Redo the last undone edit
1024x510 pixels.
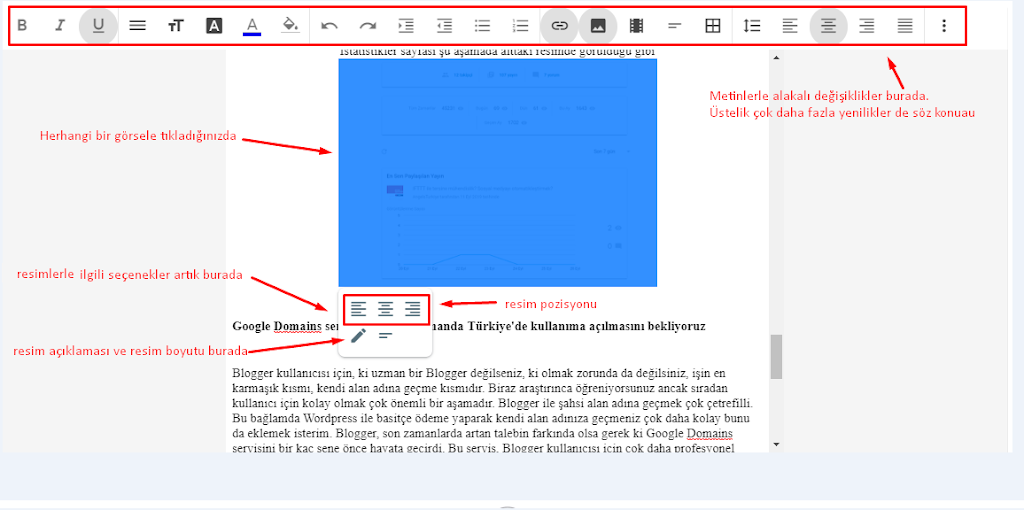click(367, 26)
